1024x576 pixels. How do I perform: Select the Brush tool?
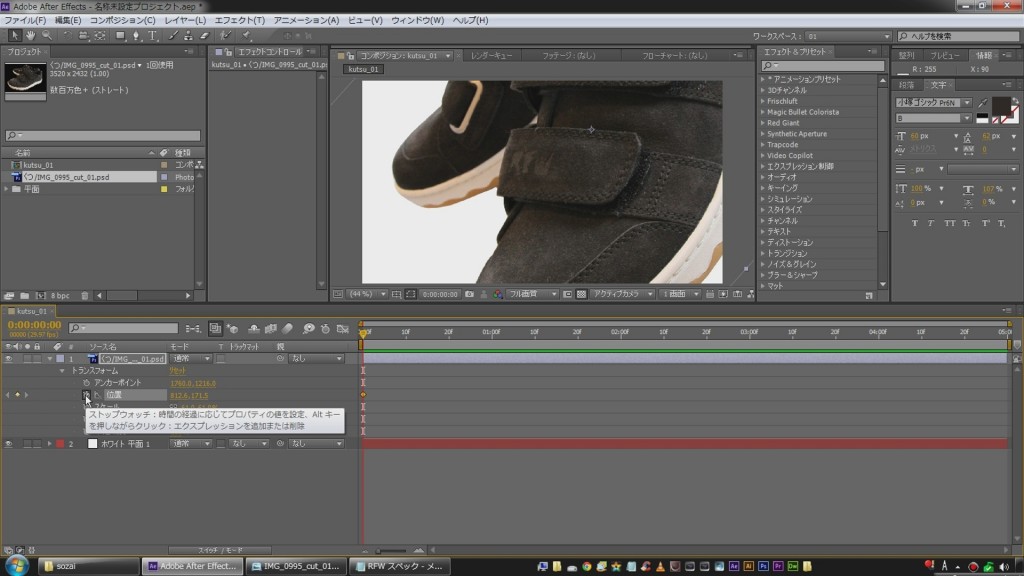tap(172, 36)
